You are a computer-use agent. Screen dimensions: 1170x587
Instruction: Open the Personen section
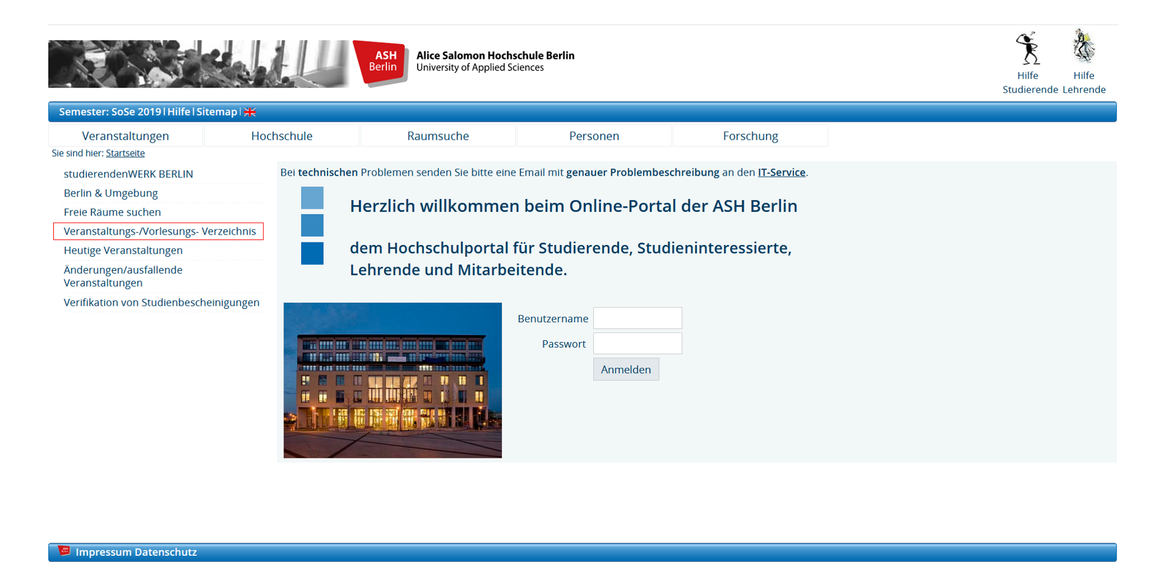594,135
